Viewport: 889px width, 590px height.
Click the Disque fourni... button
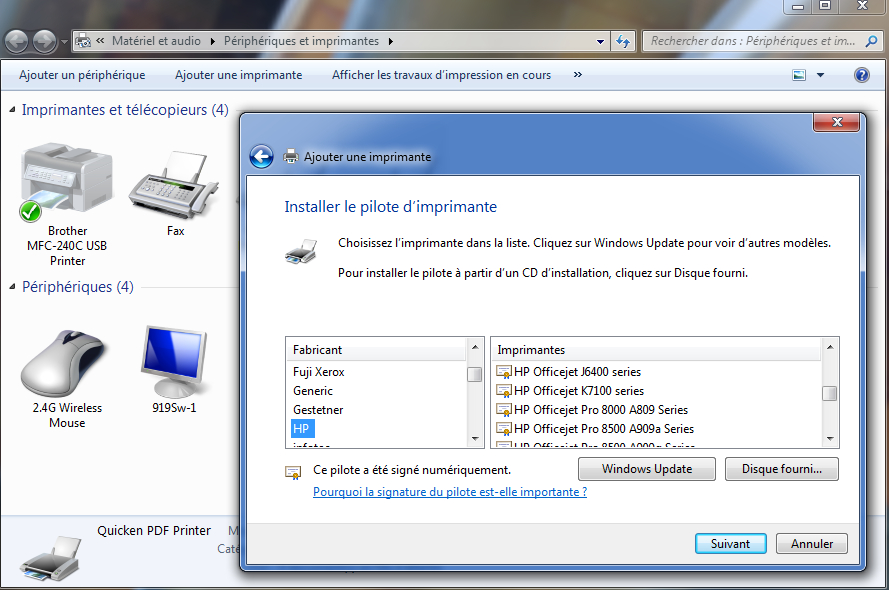coord(782,469)
